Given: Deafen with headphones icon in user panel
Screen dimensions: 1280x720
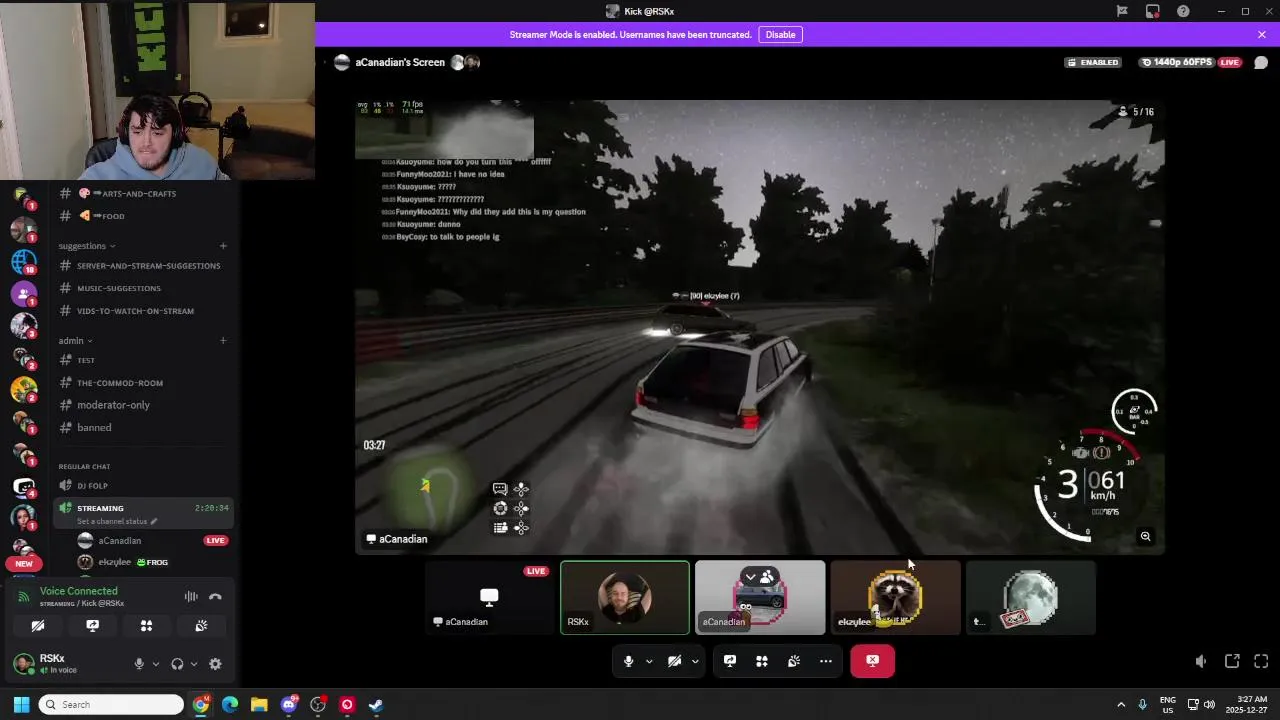Looking at the screenshot, I should [x=177, y=664].
